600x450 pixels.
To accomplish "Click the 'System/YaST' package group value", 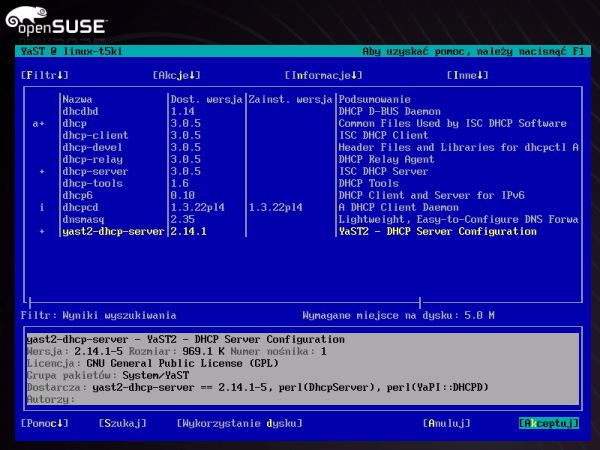I will coord(156,375).
